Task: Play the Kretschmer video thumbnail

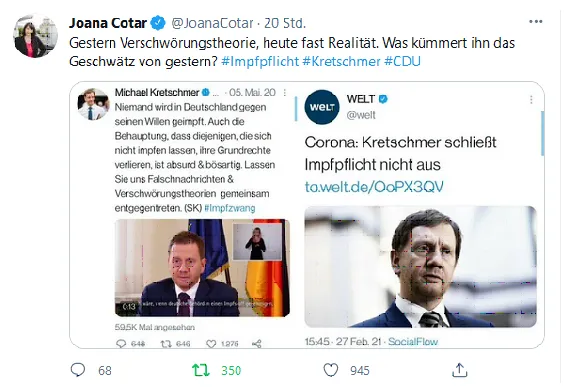Action: click(x=202, y=268)
